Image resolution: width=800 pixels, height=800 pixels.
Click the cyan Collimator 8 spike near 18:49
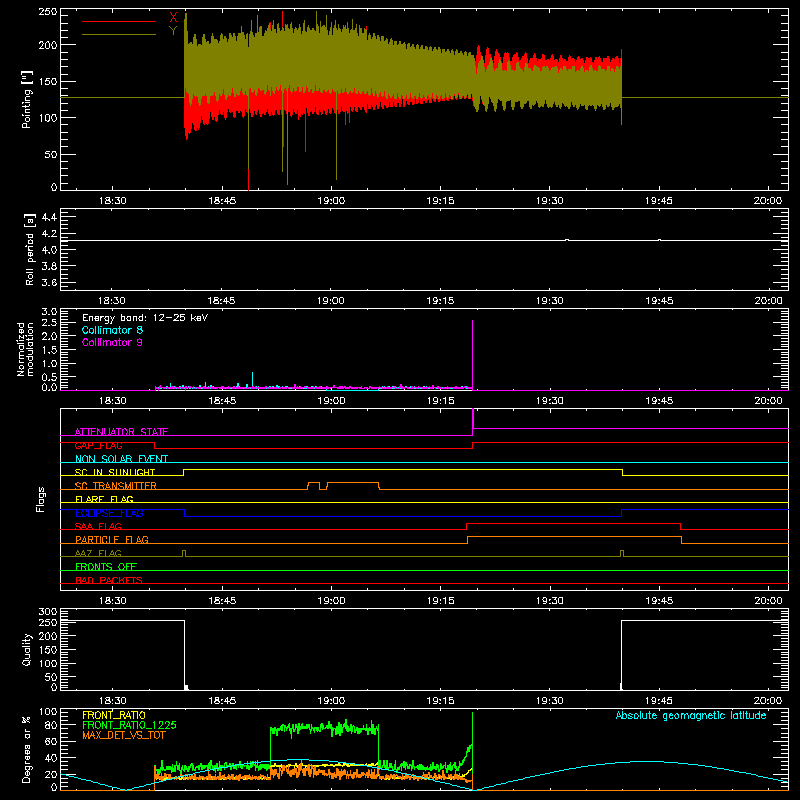(x=252, y=379)
